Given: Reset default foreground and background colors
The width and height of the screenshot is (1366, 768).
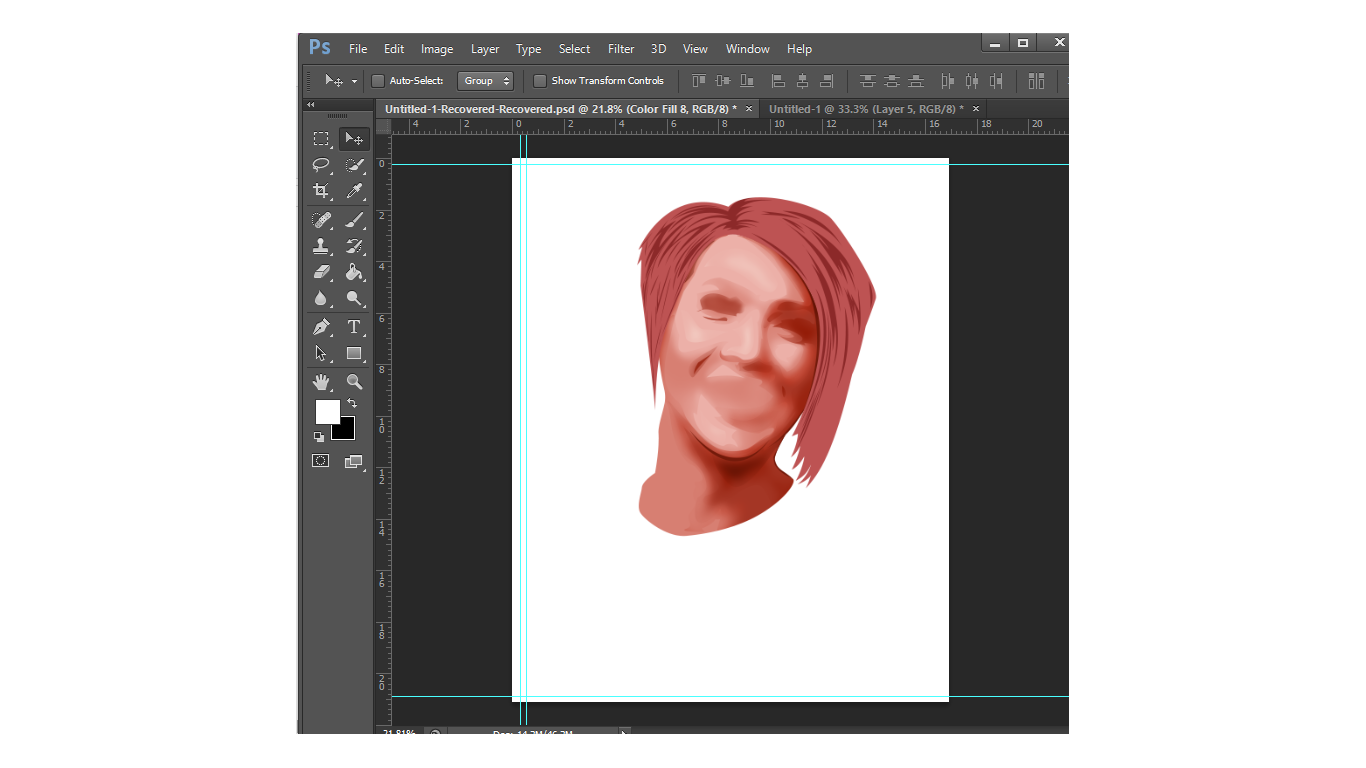Looking at the screenshot, I should click(319, 437).
